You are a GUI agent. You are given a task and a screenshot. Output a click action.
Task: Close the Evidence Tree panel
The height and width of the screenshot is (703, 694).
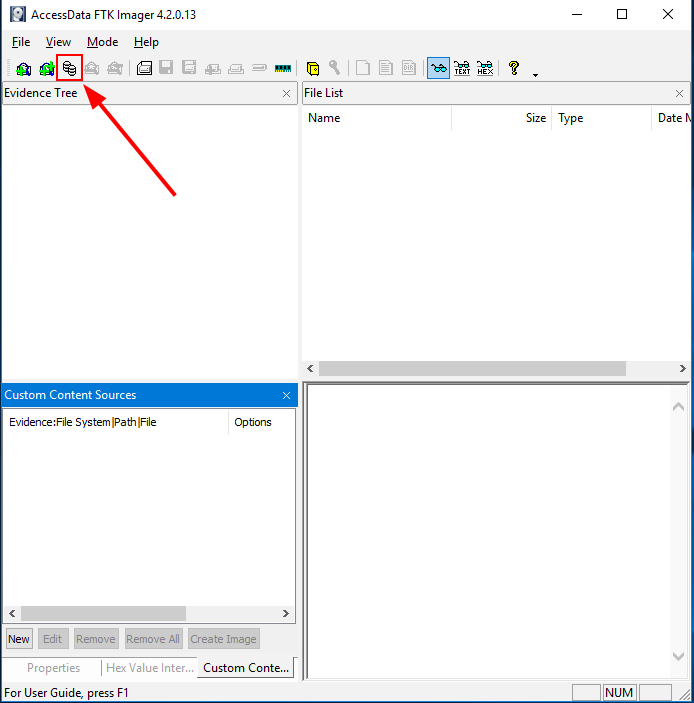286,93
